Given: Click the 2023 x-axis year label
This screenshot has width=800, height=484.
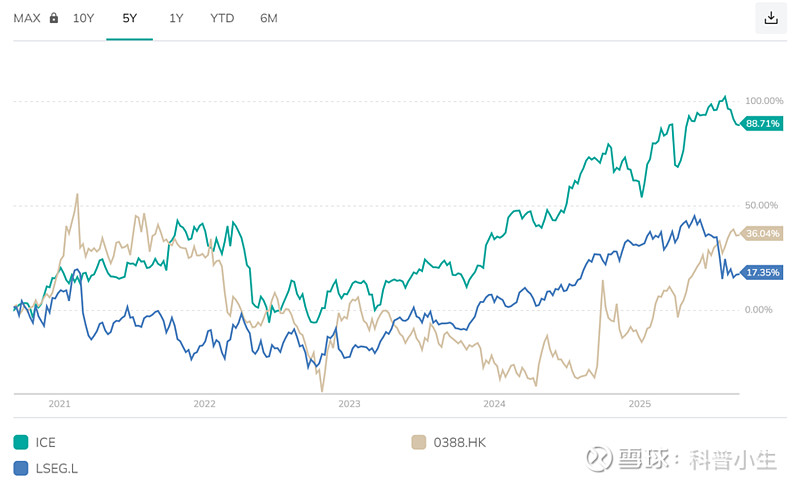Looking at the screenshot, I should coord(349,404).
